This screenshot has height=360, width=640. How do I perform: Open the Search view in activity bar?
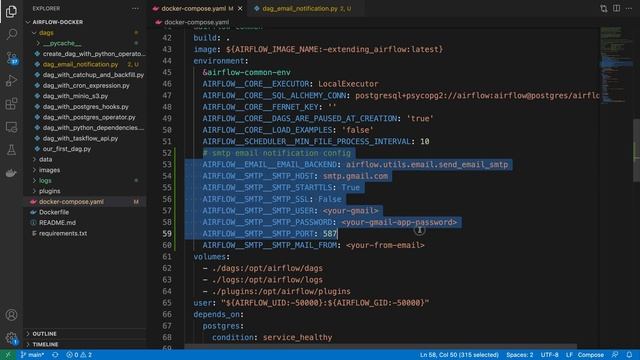click(11, 34)
